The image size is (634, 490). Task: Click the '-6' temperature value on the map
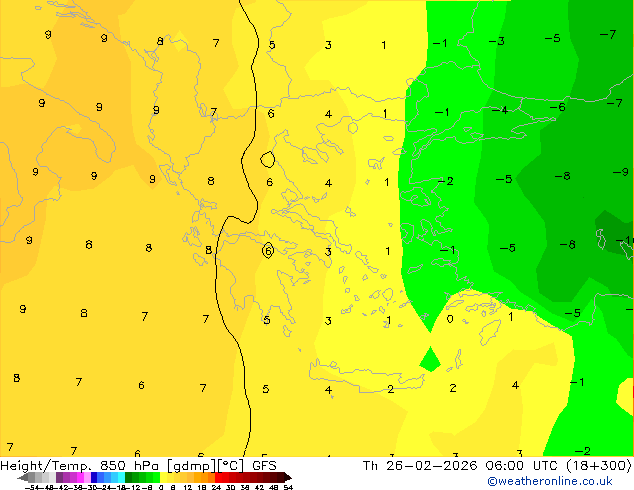(x=558, y=107)
